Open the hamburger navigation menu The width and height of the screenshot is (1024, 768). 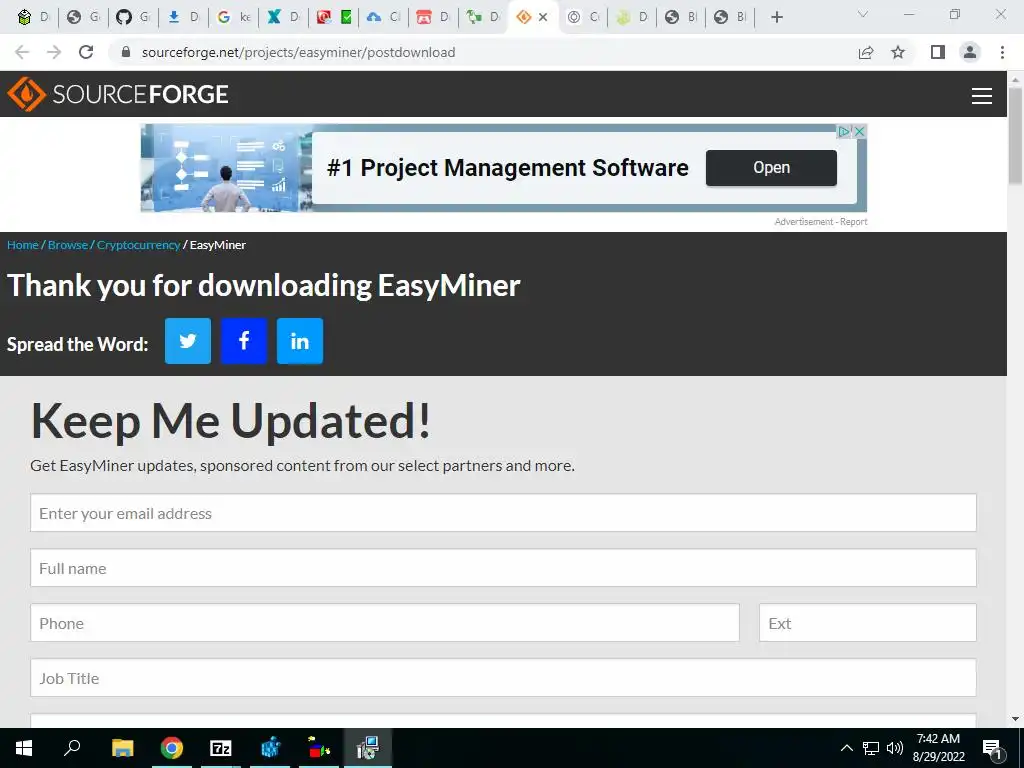[x=982, y=95]
